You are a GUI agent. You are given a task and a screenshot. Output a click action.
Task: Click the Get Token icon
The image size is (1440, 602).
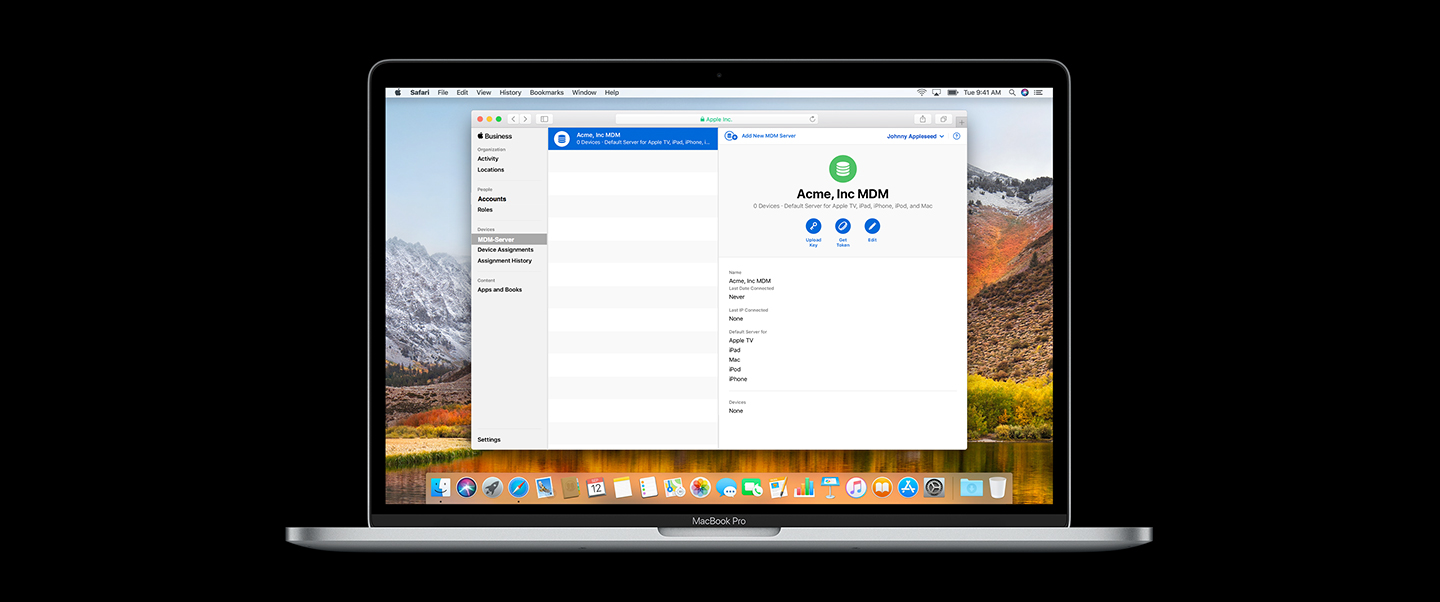[843, 227]
